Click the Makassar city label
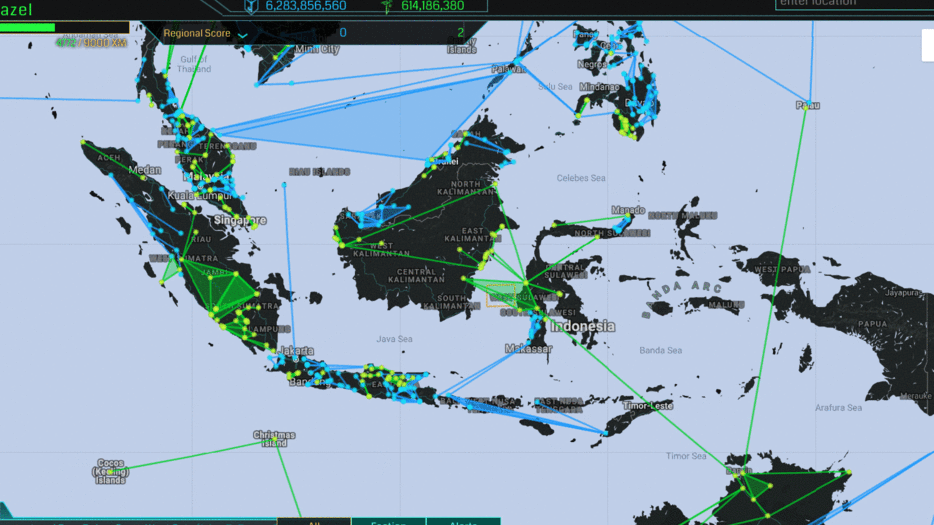 click(x=528, y=349)
